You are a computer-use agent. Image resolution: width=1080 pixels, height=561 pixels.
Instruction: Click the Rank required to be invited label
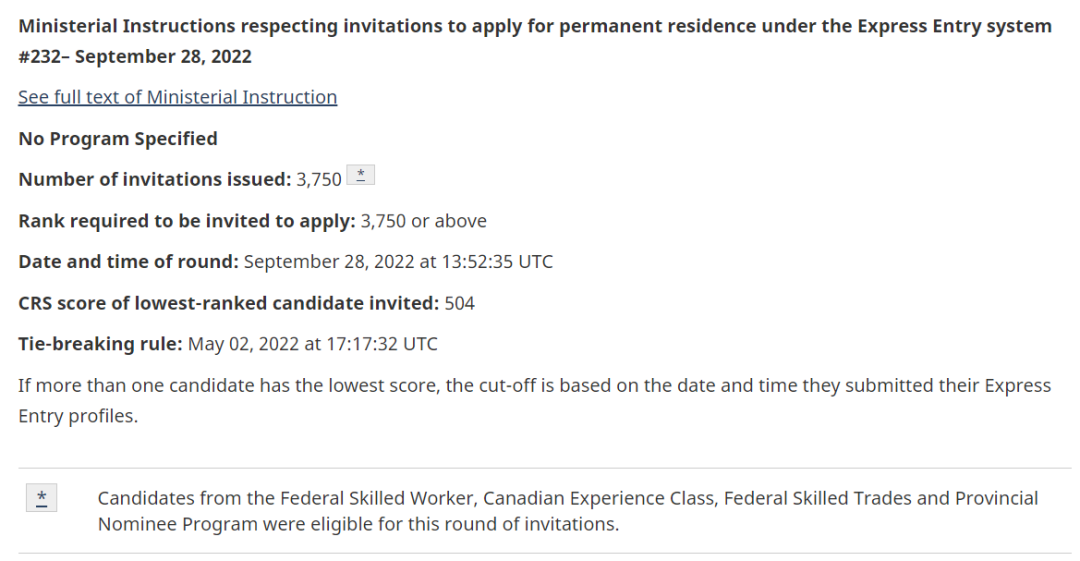tap(187, 221)
